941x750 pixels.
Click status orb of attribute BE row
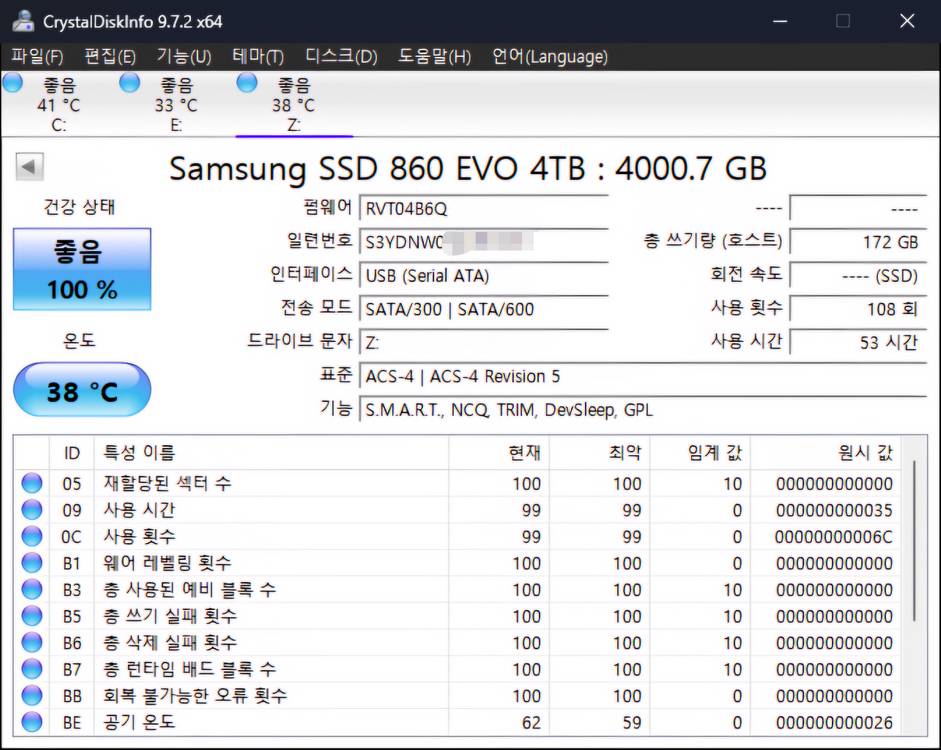coord(32,722)
